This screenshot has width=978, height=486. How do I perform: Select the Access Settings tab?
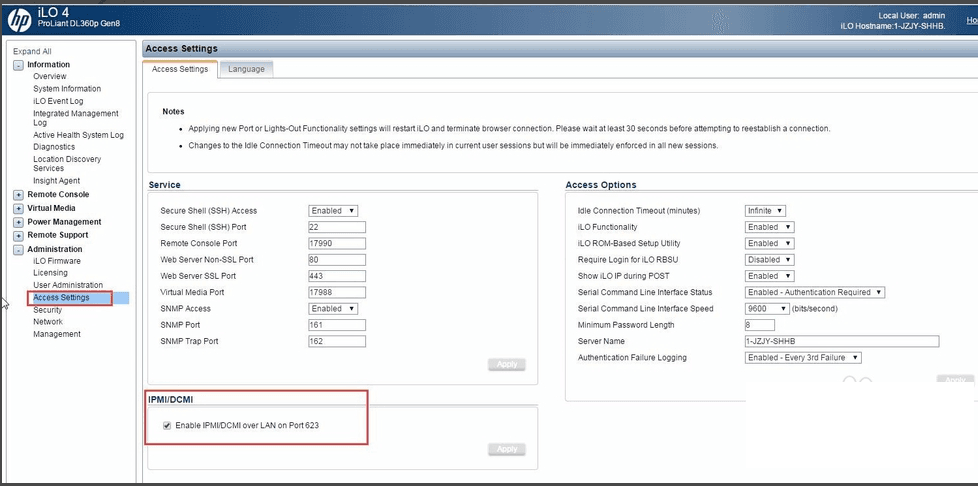[180, 69]
